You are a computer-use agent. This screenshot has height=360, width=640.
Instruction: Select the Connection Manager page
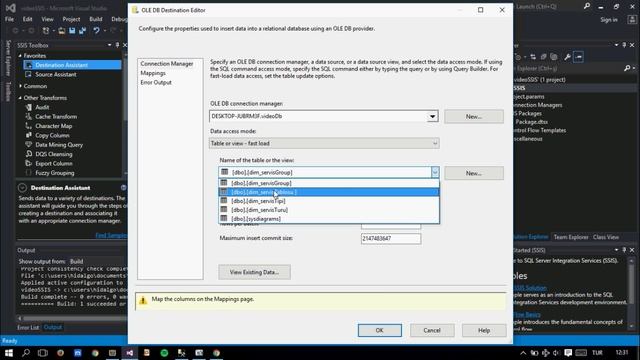[x=167, y=64]
